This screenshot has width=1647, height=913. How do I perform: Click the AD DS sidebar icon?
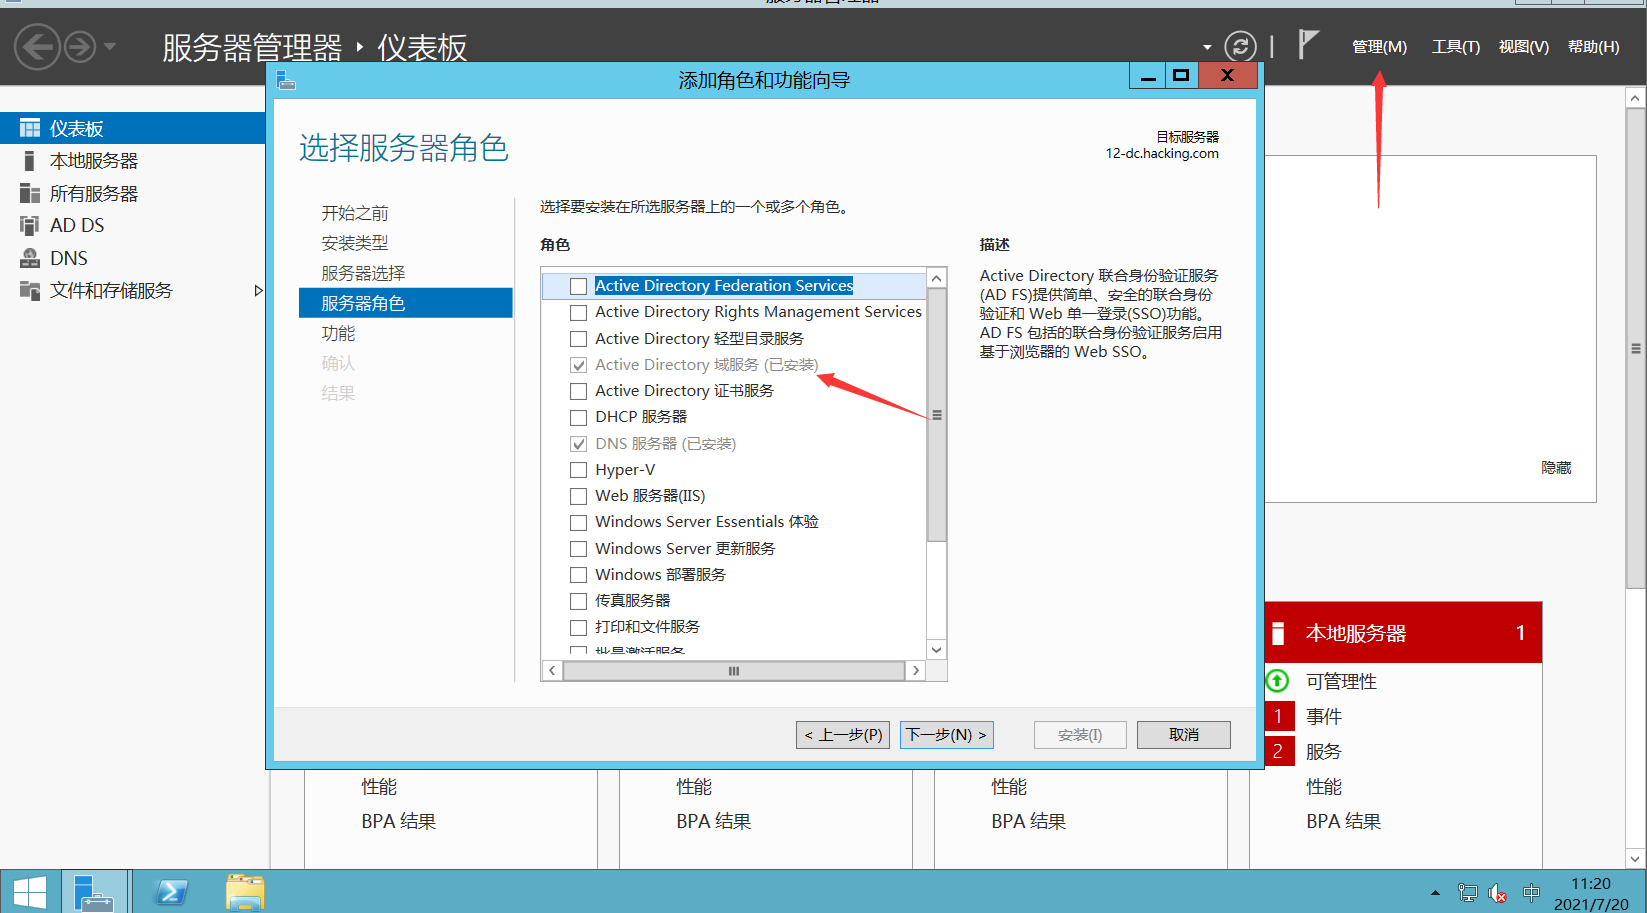pos(30,225)
